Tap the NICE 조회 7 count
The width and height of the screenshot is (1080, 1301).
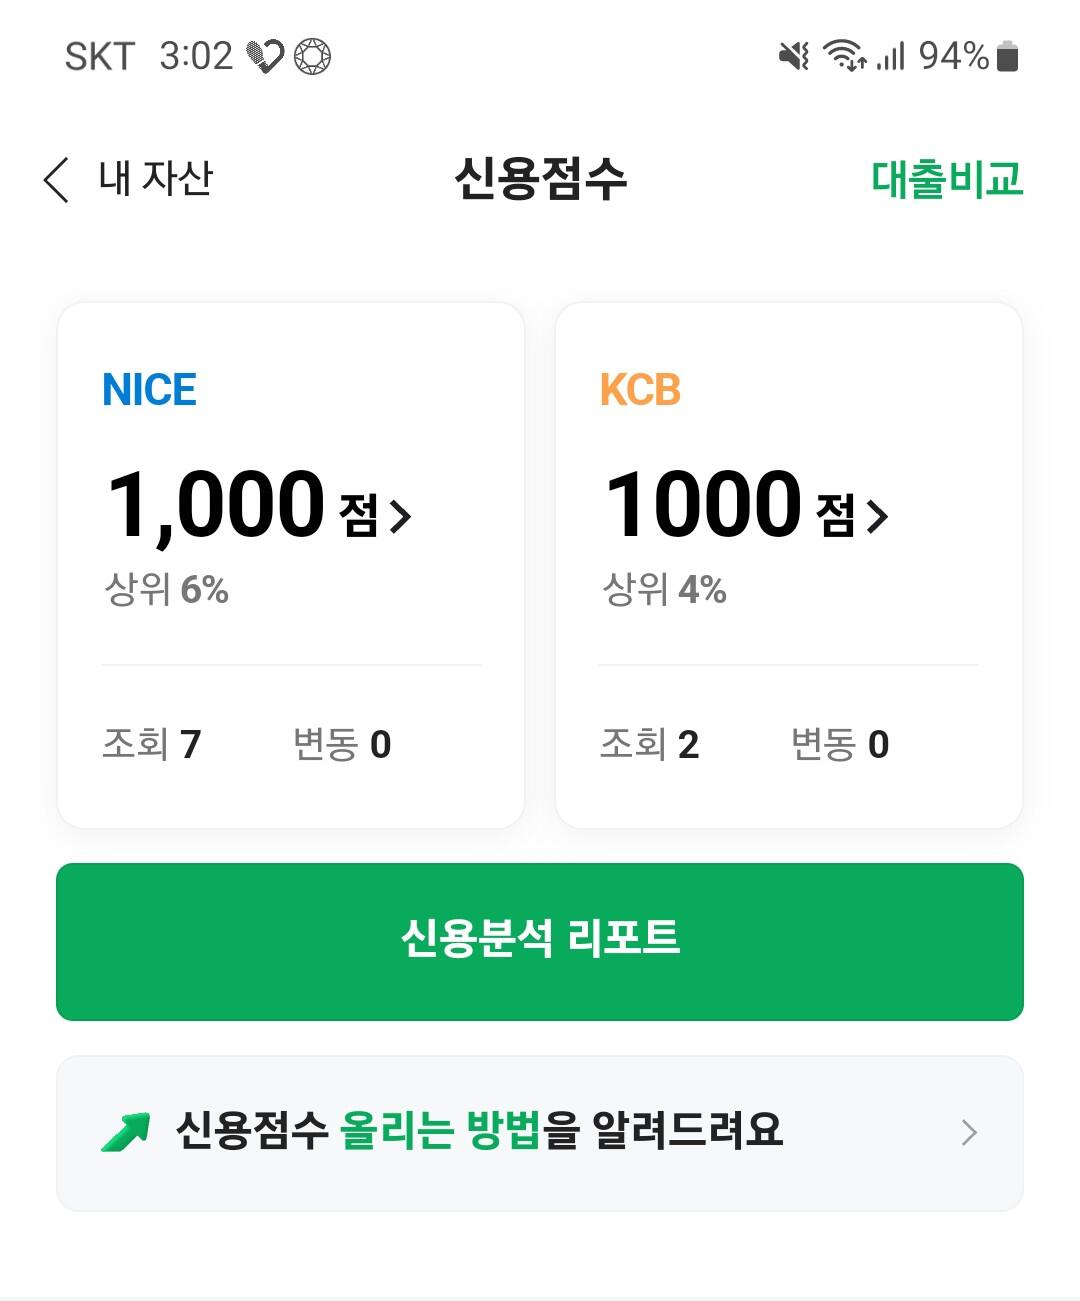(x=152, y=744)
